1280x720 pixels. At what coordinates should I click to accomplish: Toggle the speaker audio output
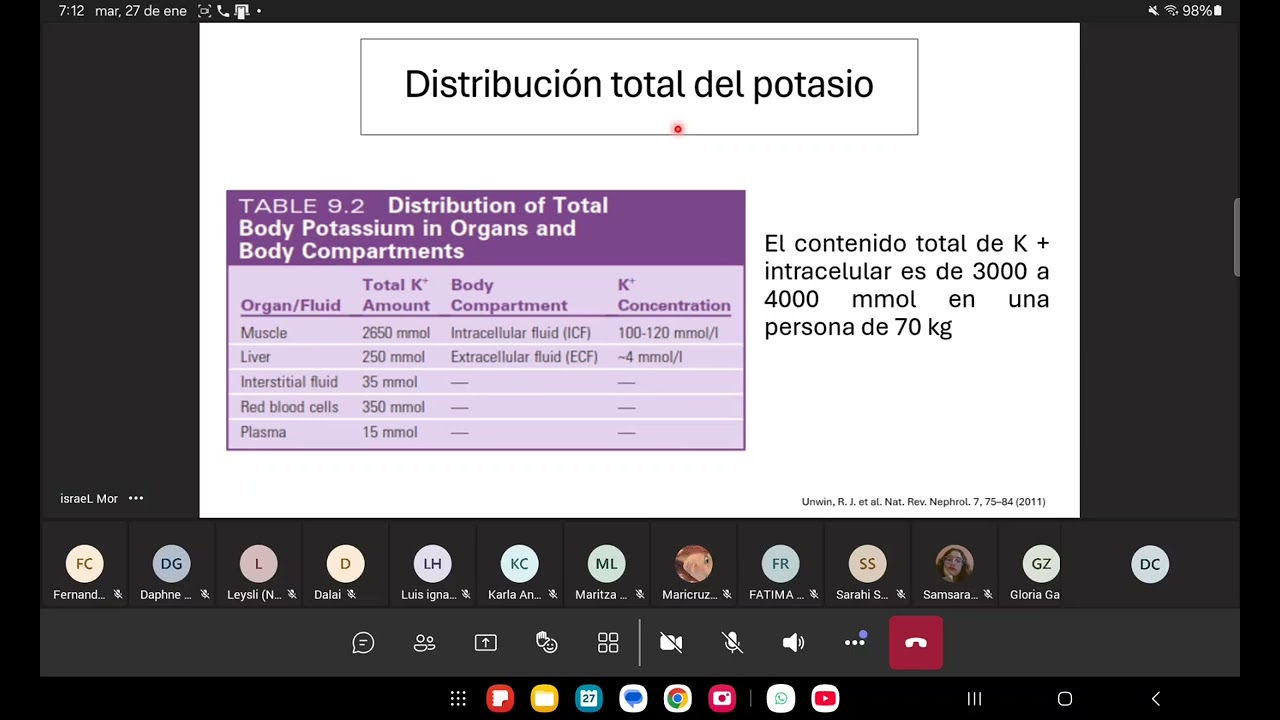tap(793, 643)
